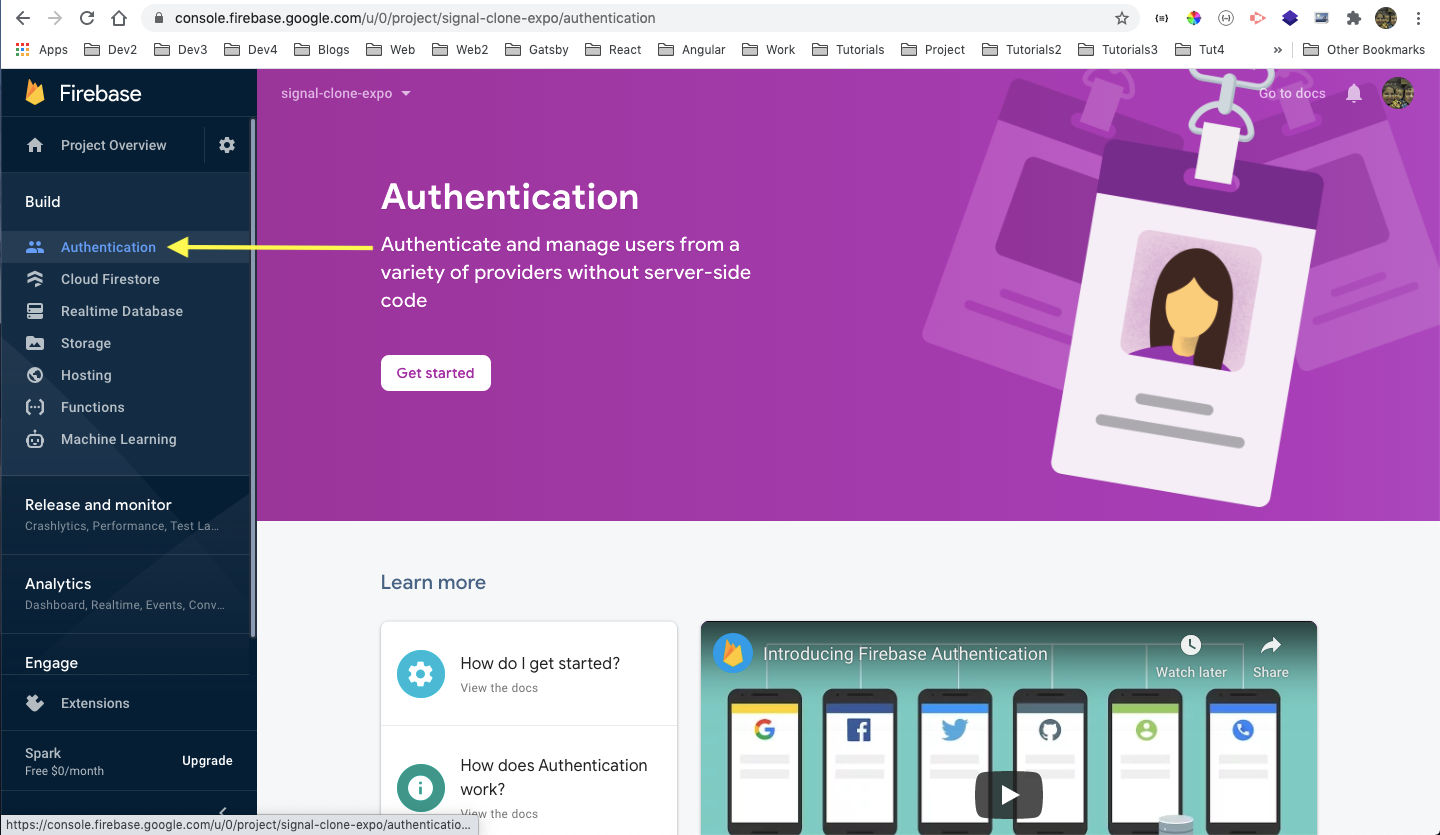Show more bookmarks with the double chevron

click(x=1278, y=49)
